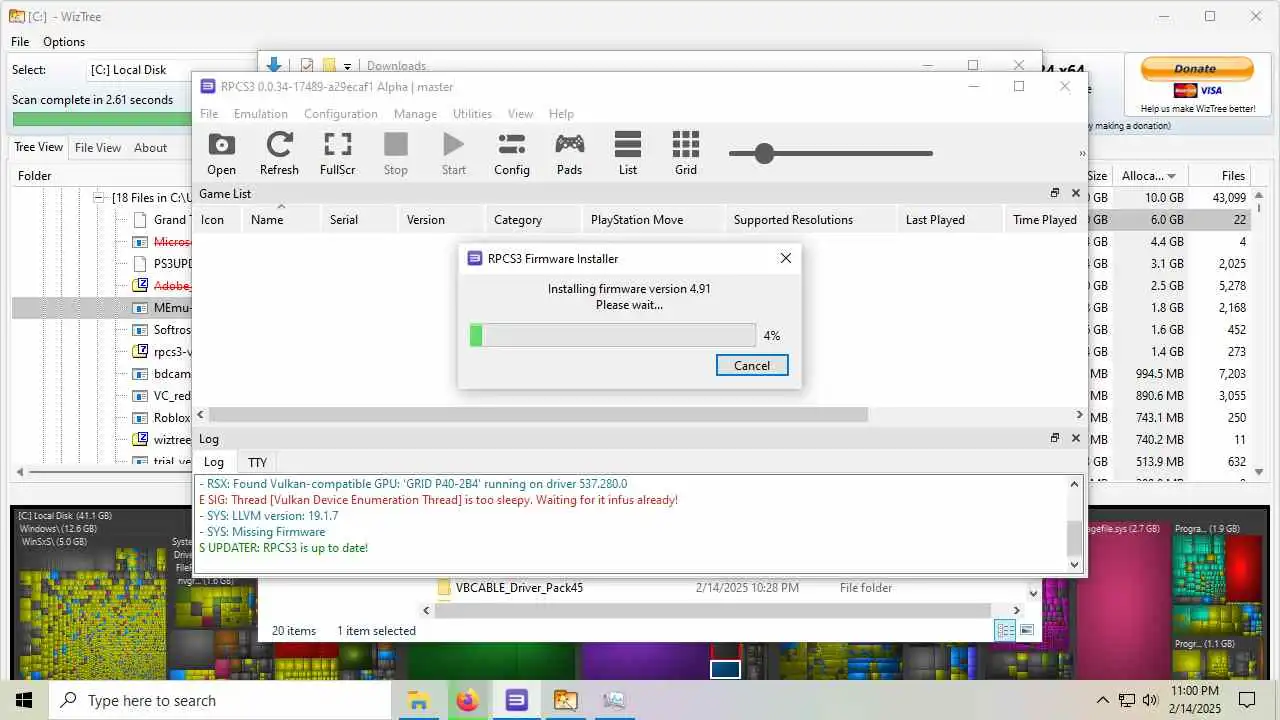Select the Log tab
This screenshot has height=720, width=1280.
click(x=214, y=462)
